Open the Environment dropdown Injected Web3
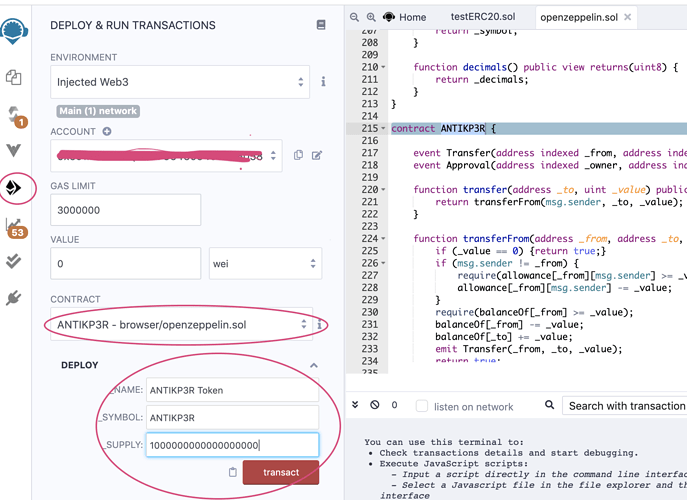The image size is (687, 500). [180, 82]
